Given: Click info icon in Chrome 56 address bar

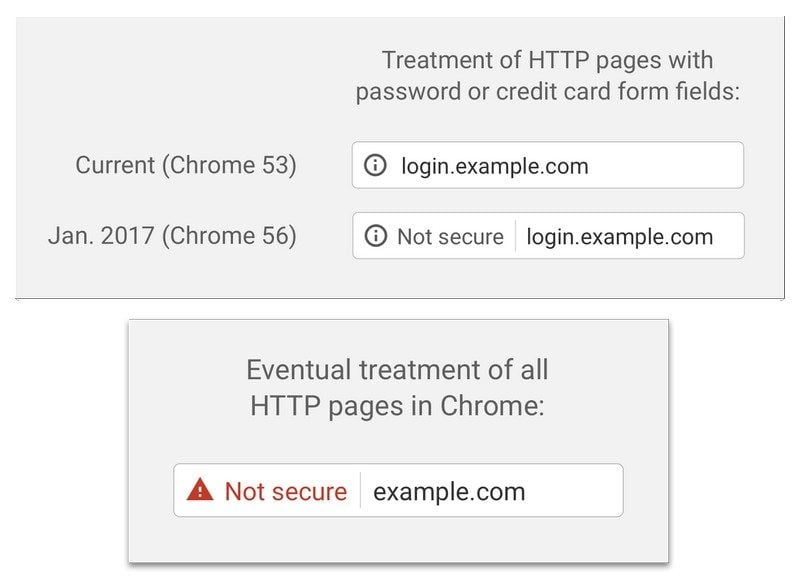Looking at the screenshot, I should point(376,236).
